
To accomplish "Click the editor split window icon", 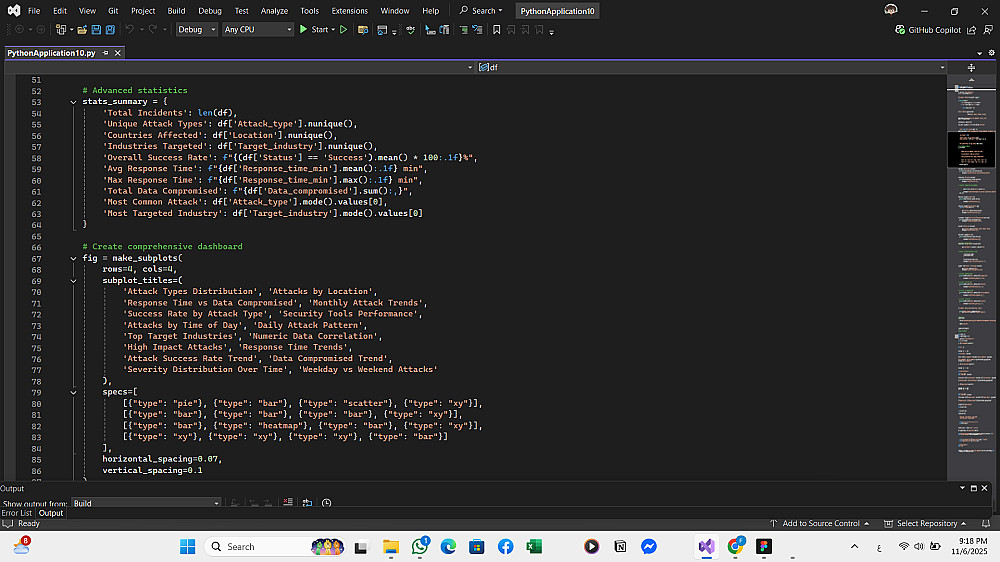I will (971, 67).
